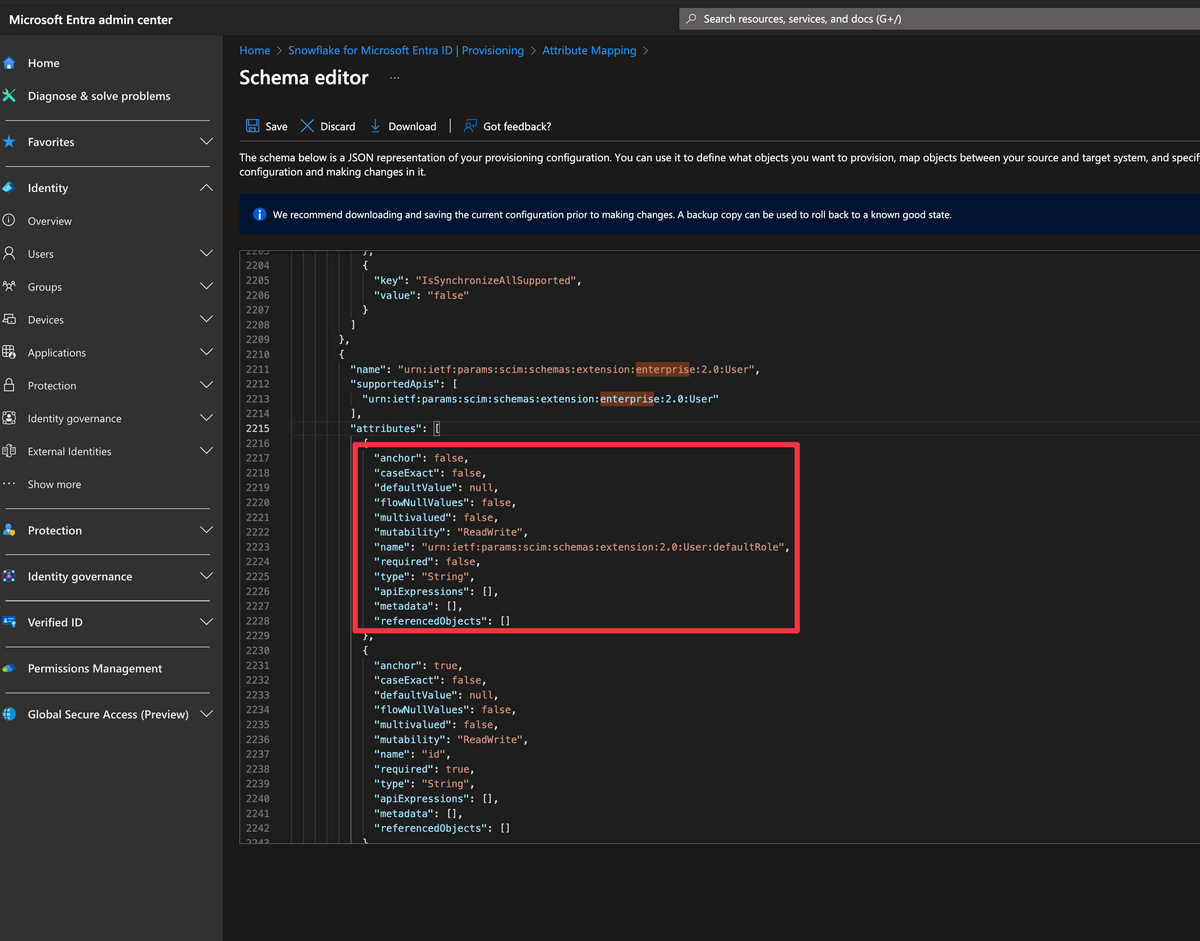
Task: Click the Favorites star icon
Action: click(x=9, y=142)
